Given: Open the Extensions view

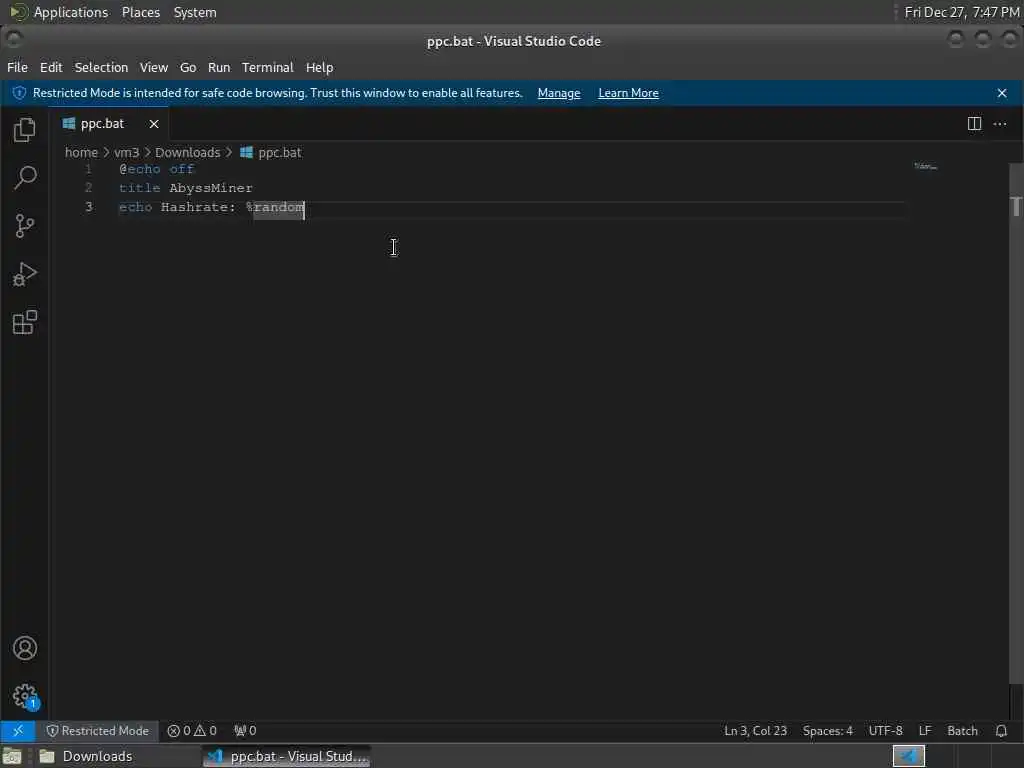Looking at the screenshot, I should 24,323.
